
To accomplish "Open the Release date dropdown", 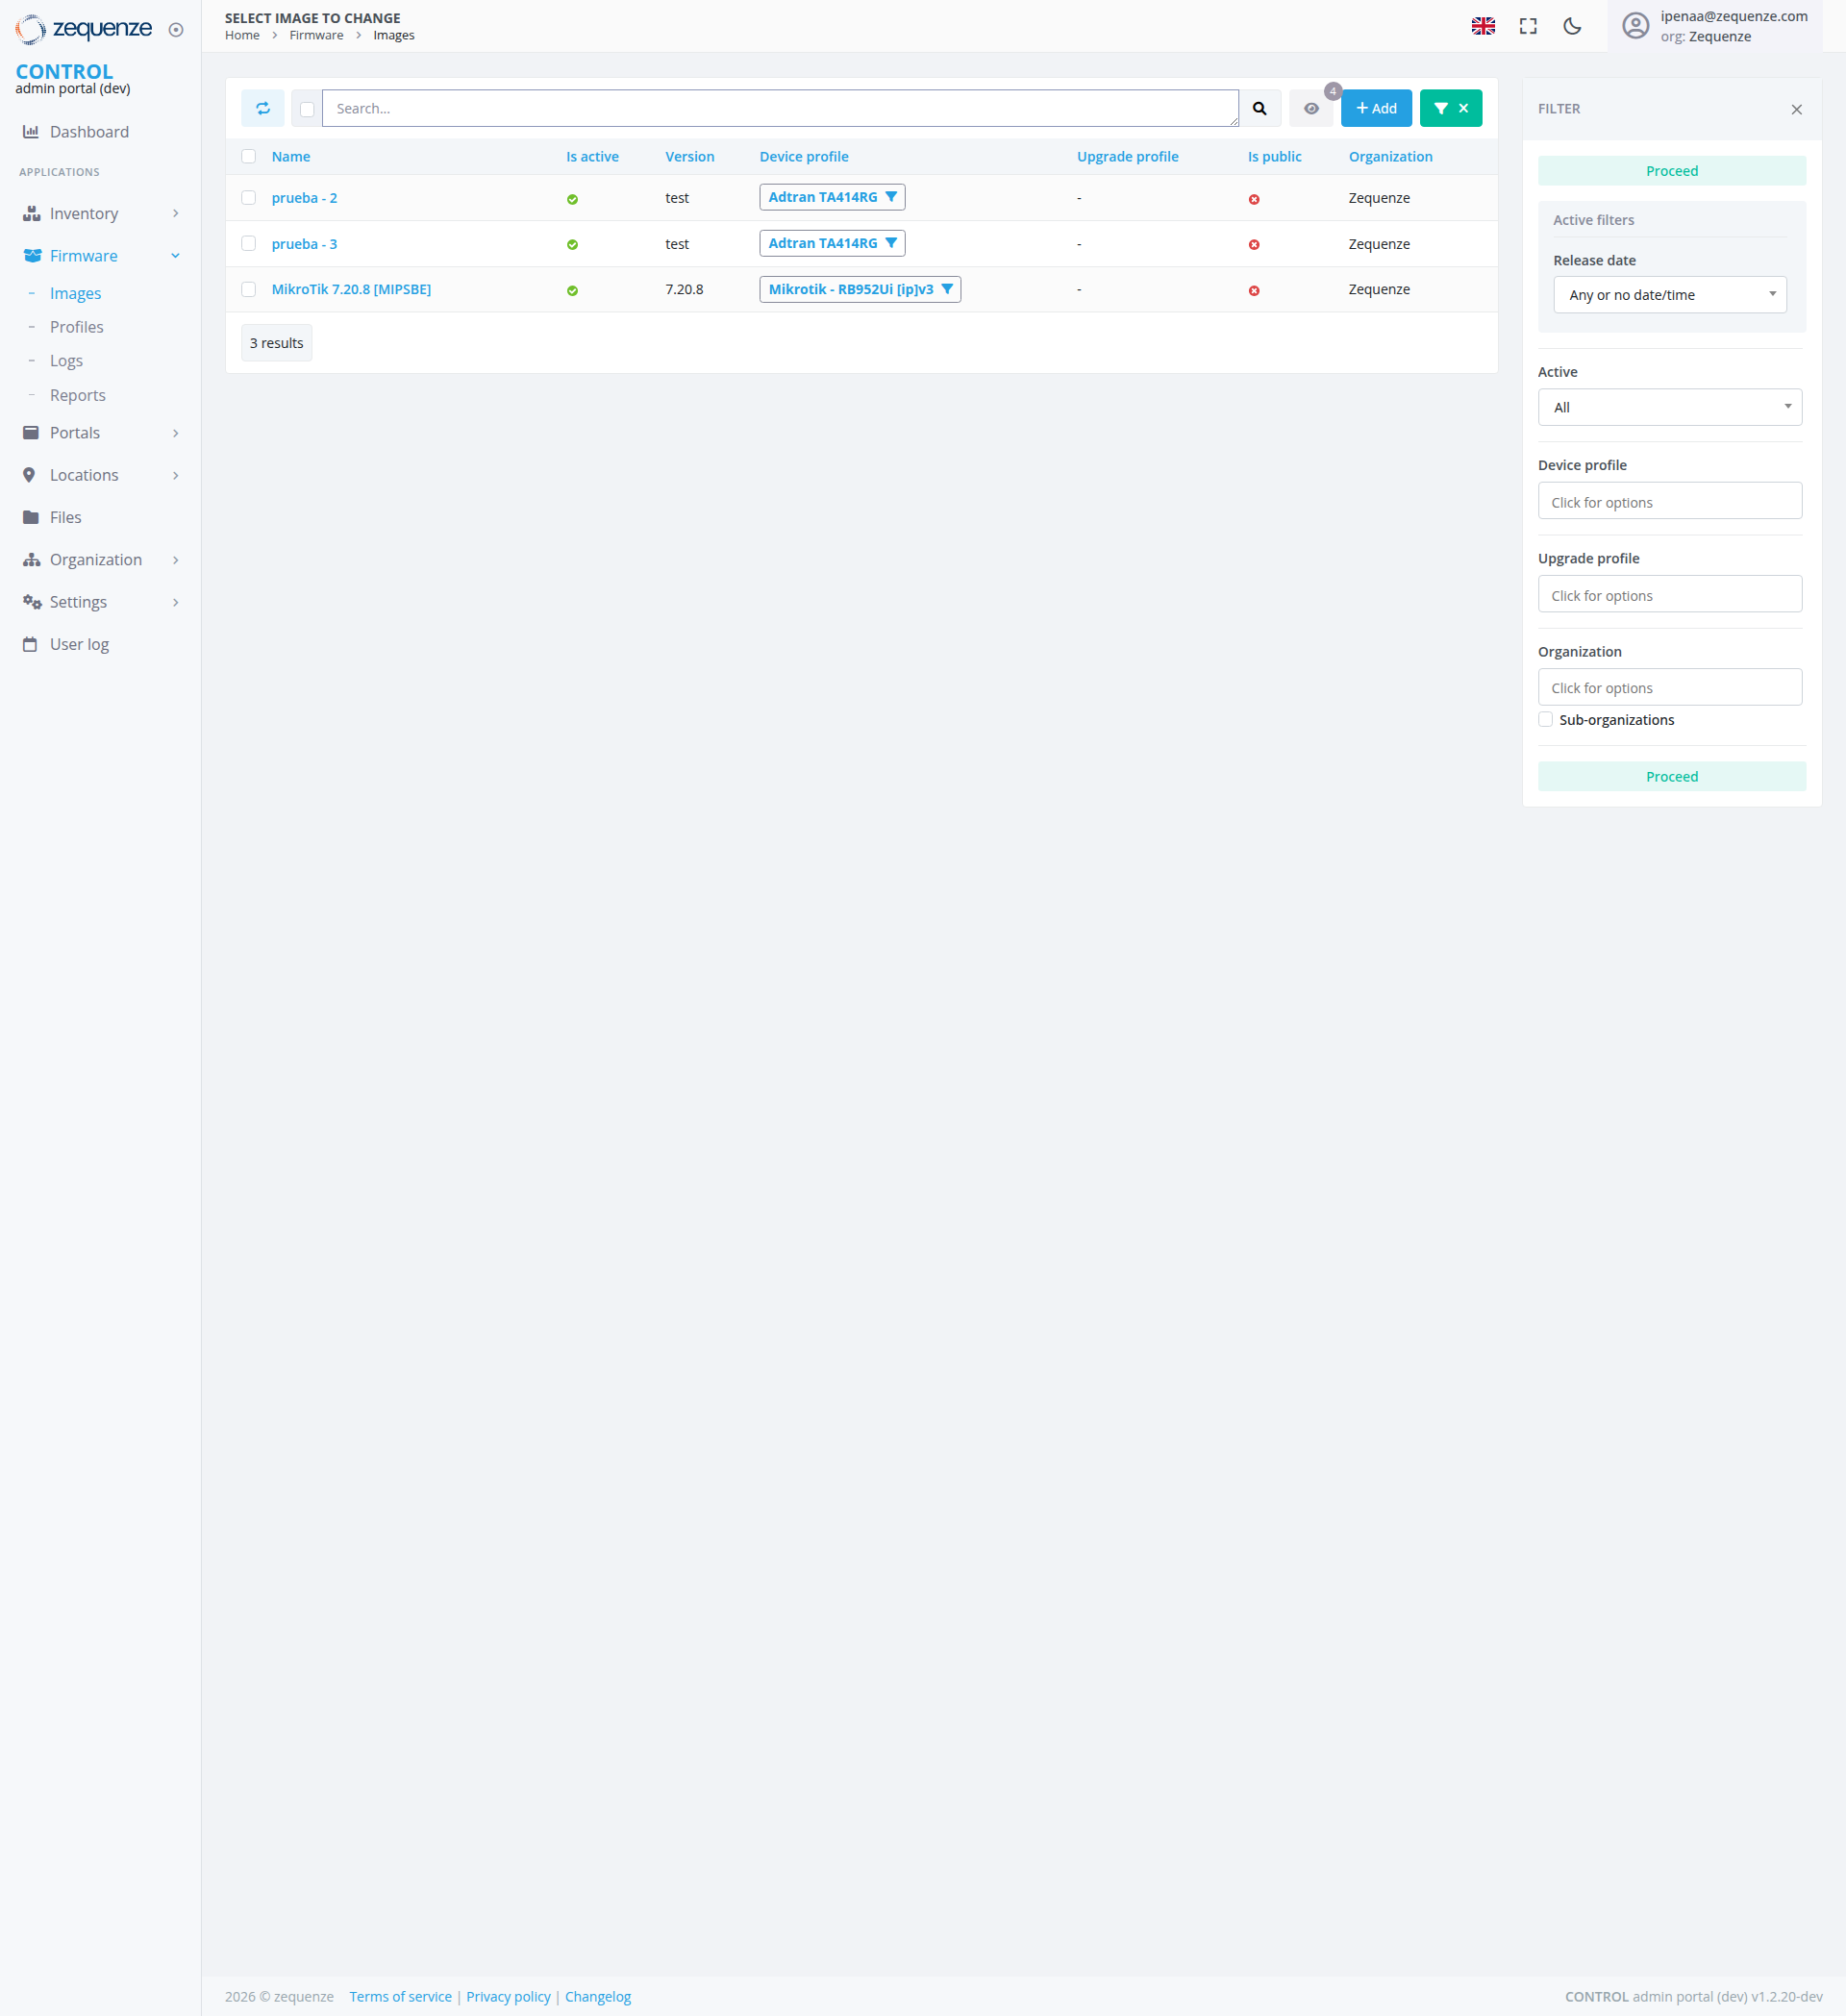I will [x=1669, y=294].
